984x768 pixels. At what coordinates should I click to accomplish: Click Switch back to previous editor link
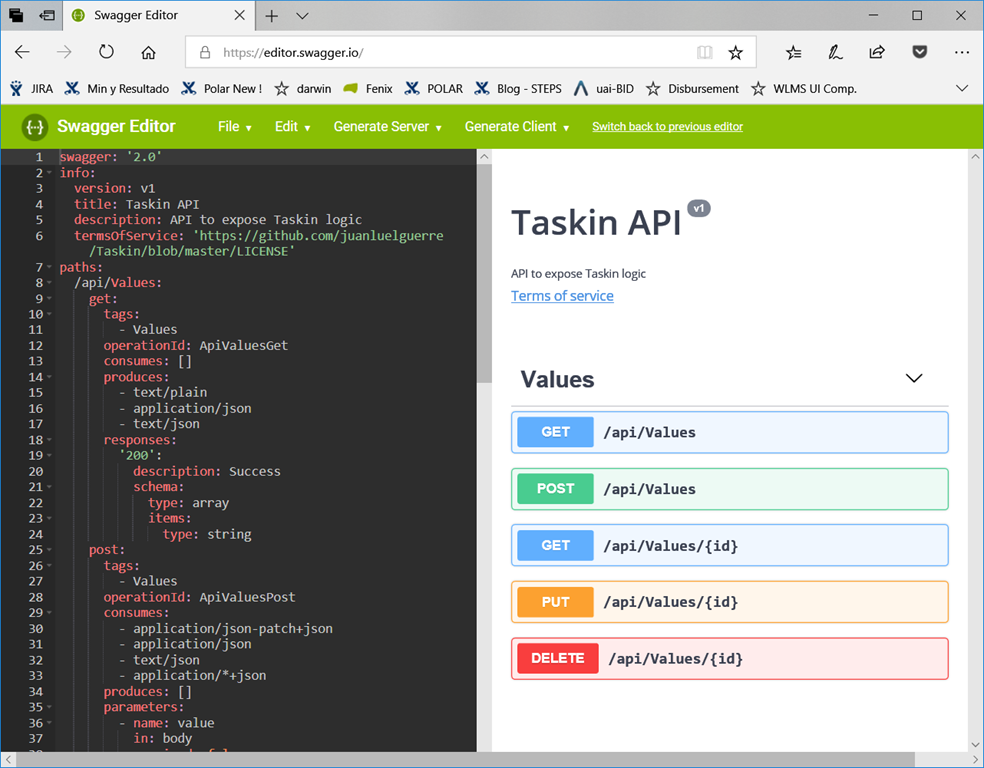click(x=667, y=127)
